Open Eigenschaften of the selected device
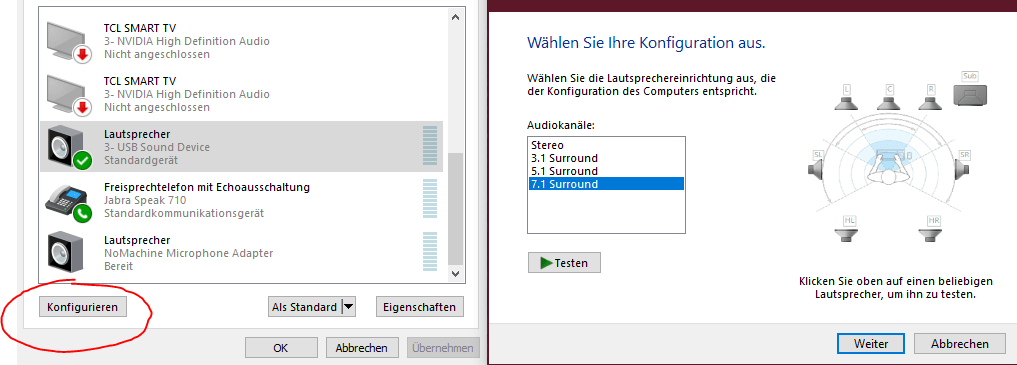The width and height of the screenshot is (1017, 365). tap(420, 307)
